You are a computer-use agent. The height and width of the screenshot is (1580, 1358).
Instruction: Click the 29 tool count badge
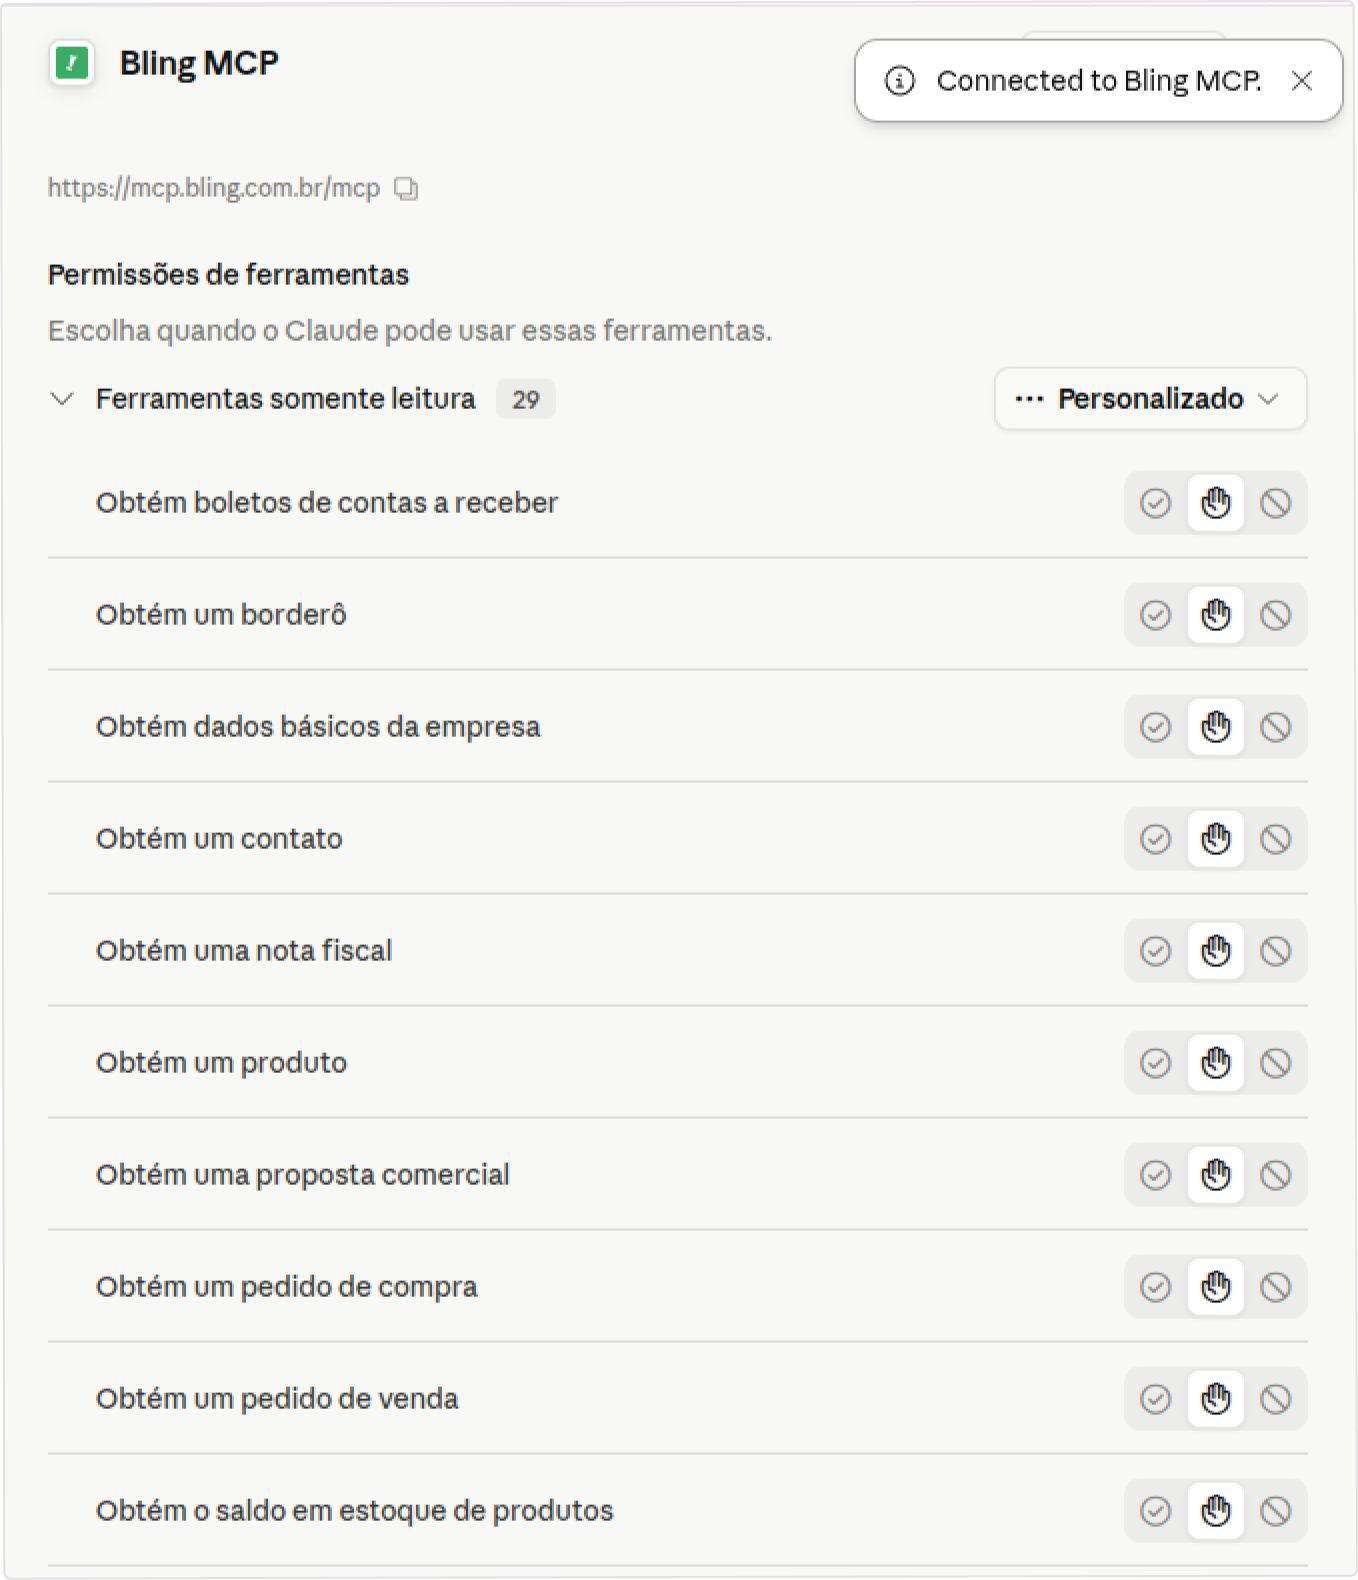[526, 400]
